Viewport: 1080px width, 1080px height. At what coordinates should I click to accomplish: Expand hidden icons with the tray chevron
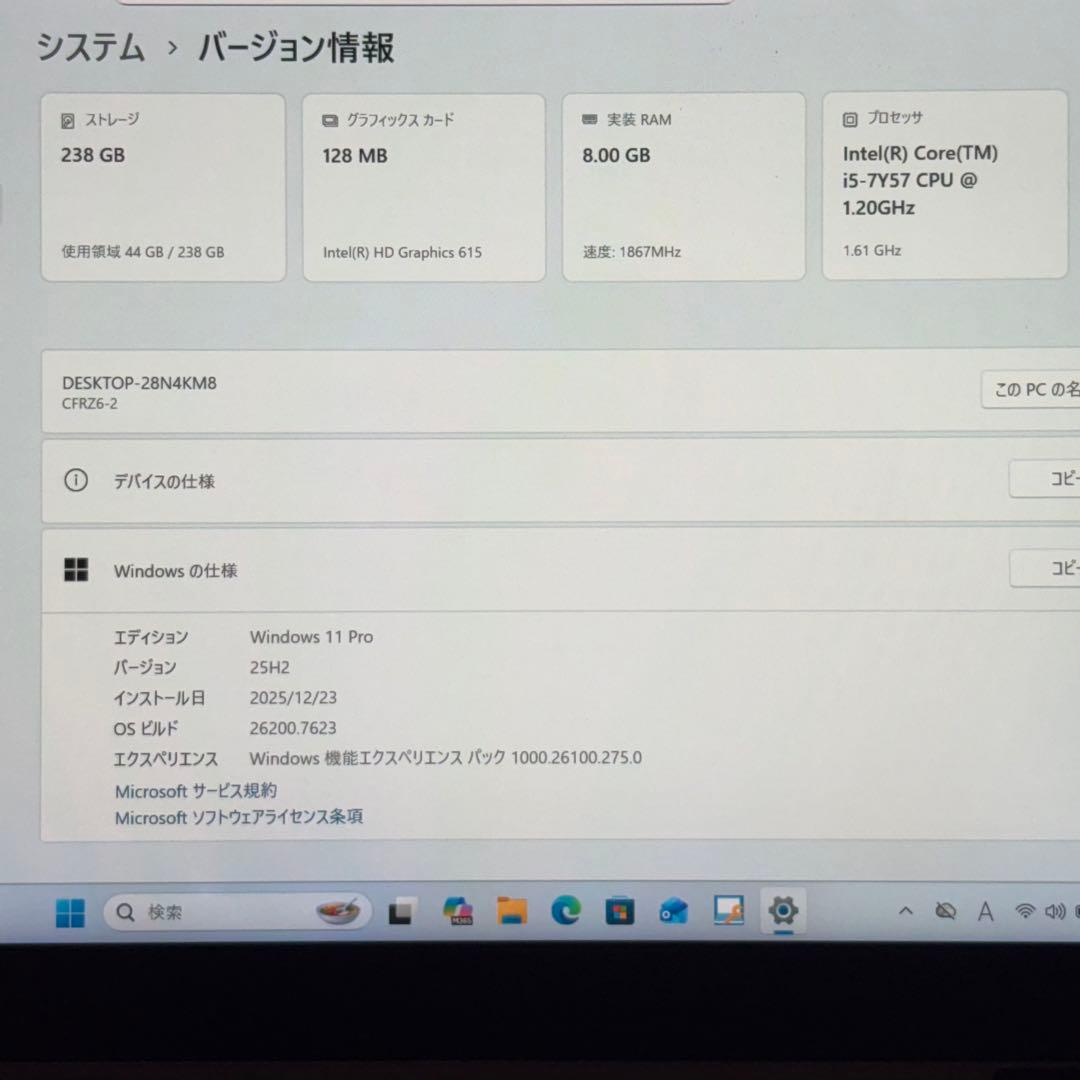(x=906, y=911)
